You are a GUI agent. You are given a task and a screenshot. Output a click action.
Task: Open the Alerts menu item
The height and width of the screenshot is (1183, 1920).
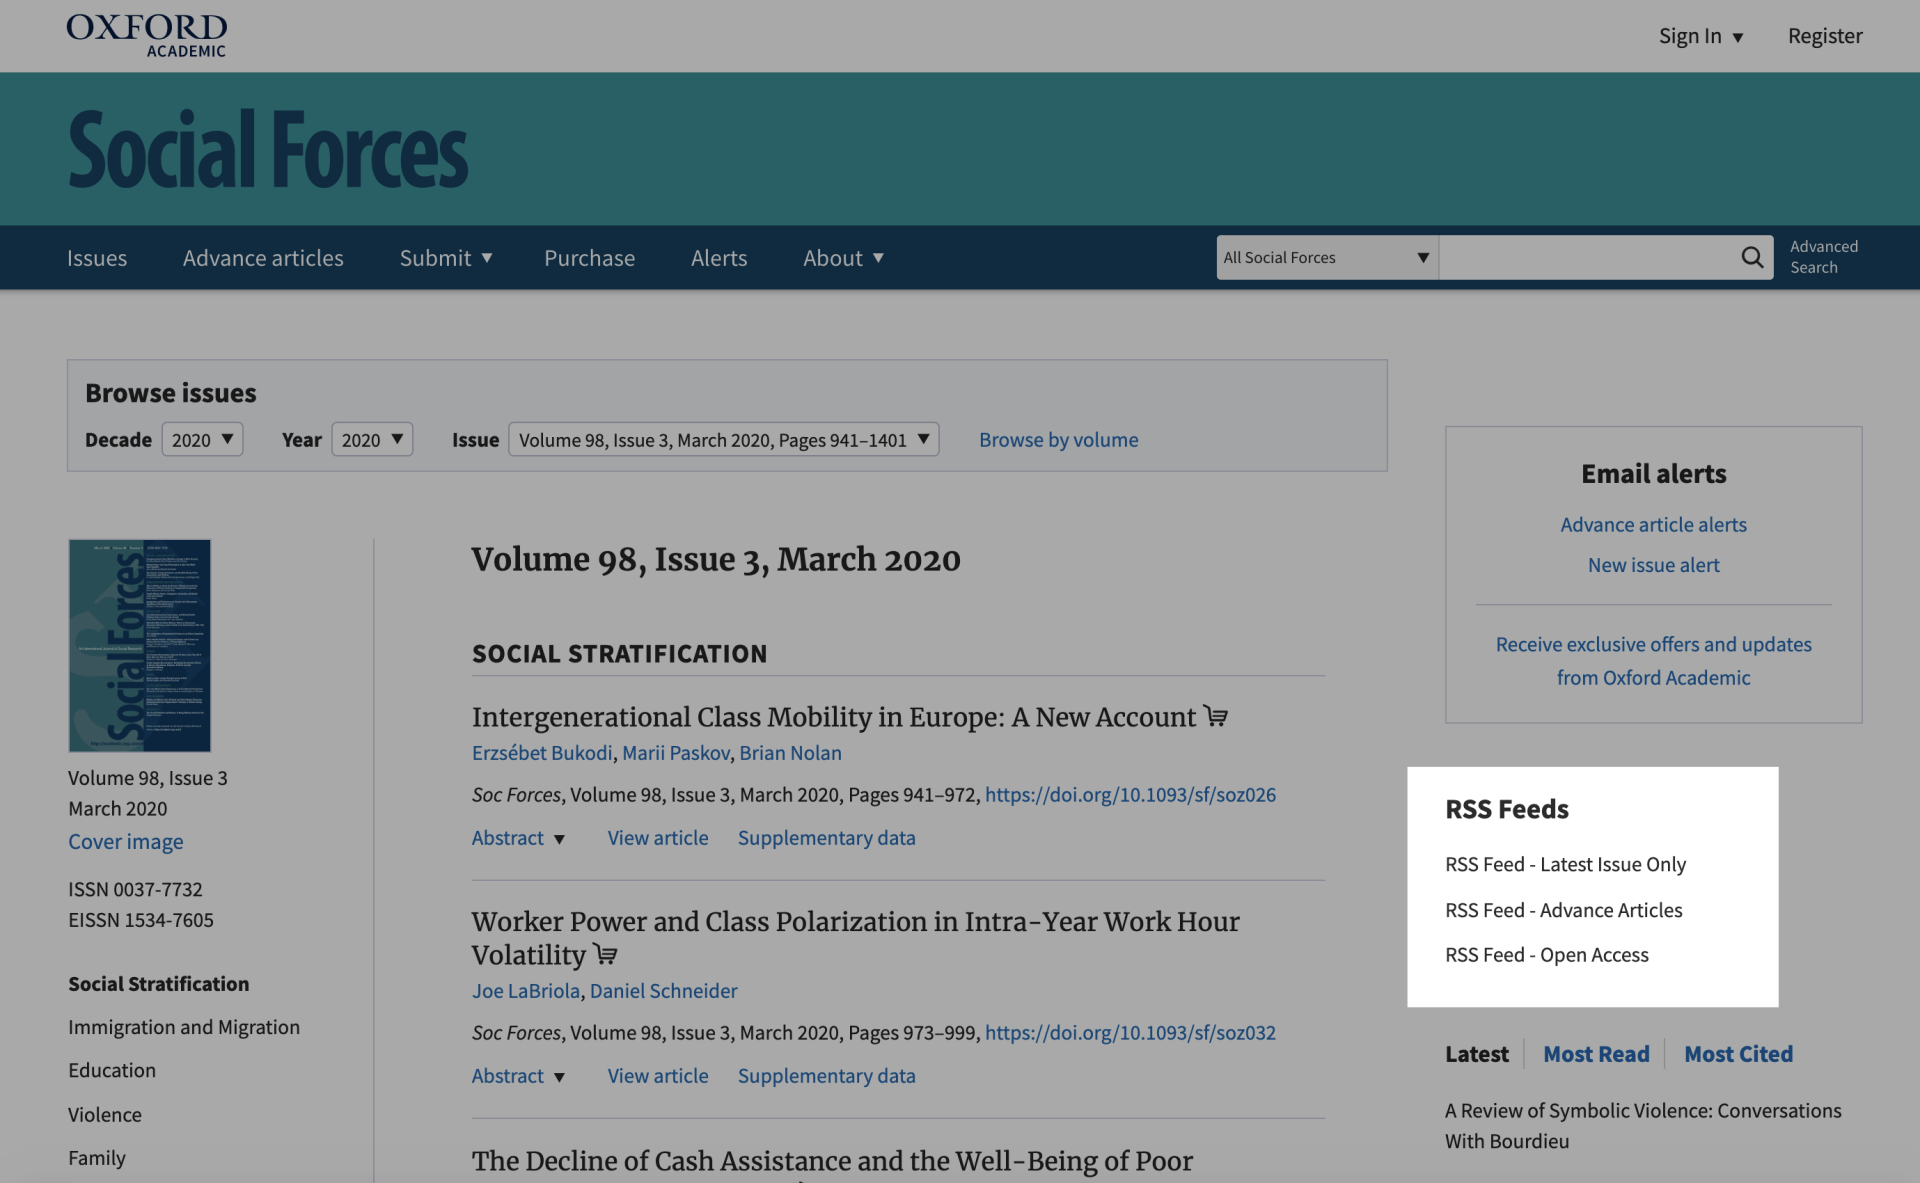(719, 258)
